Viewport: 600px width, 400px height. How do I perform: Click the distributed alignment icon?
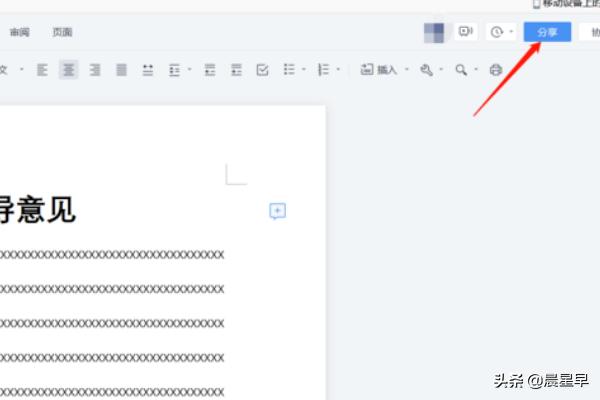(148, 70)
